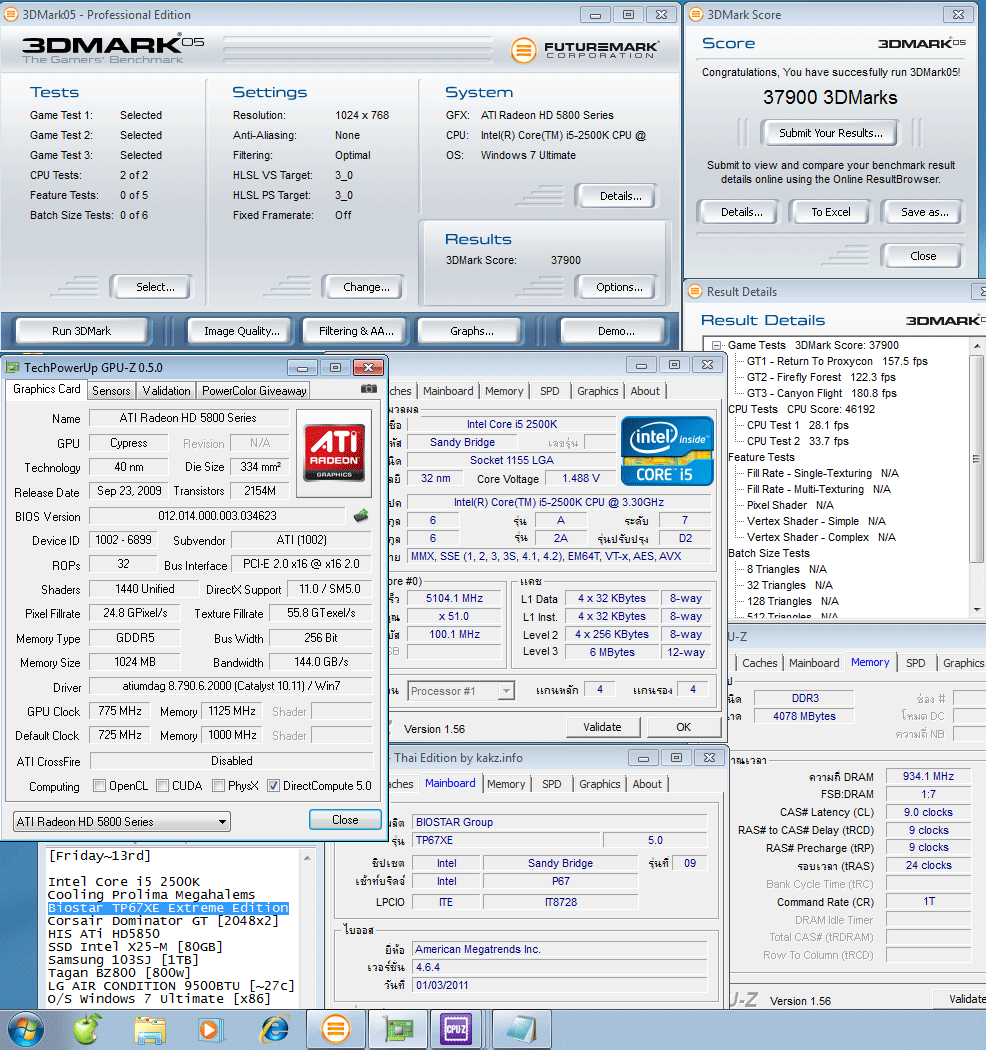Click the GPU Name field ATI Radeon HD 5800 Series

pyautogui.click(x=188, y=418)
